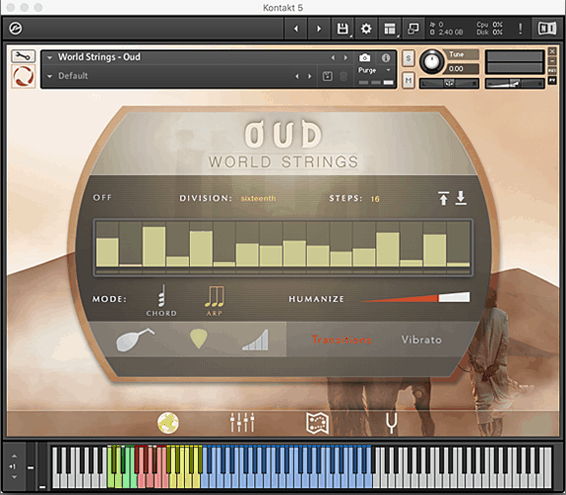Viewport: 566px width, 495px height.
Task: Click the volume slider under output meters
Action: (514, 83)
